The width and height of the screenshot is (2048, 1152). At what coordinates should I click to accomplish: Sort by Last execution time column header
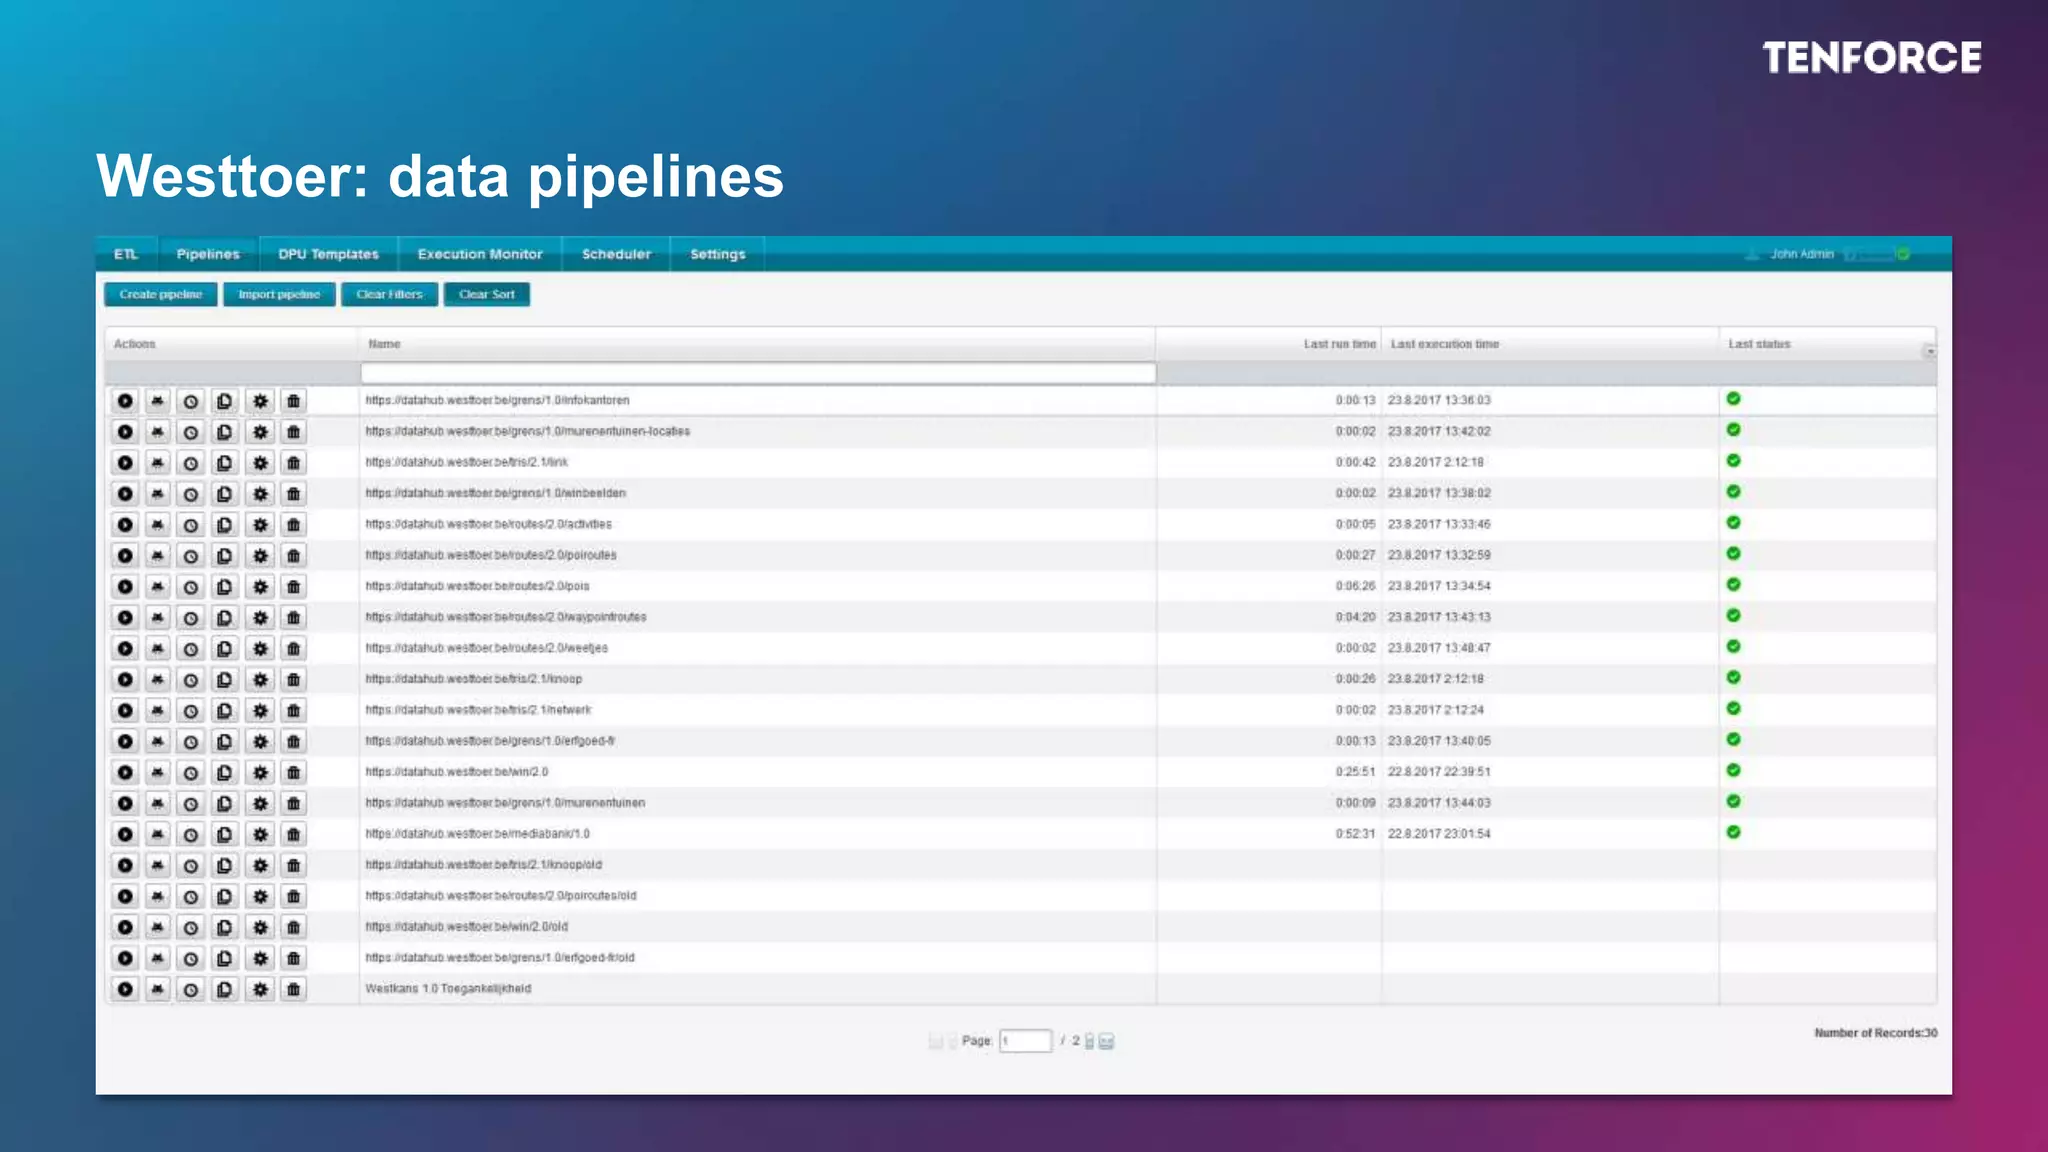[1444, 344]
